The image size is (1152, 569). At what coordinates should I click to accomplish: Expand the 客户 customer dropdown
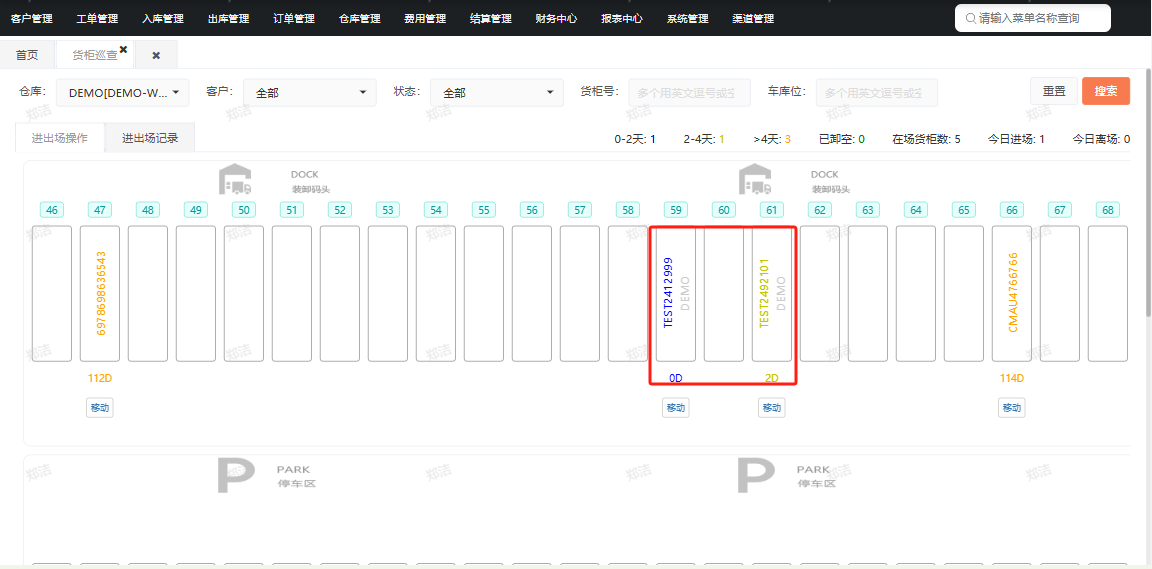pyautogui.click(x=310, y=93)
